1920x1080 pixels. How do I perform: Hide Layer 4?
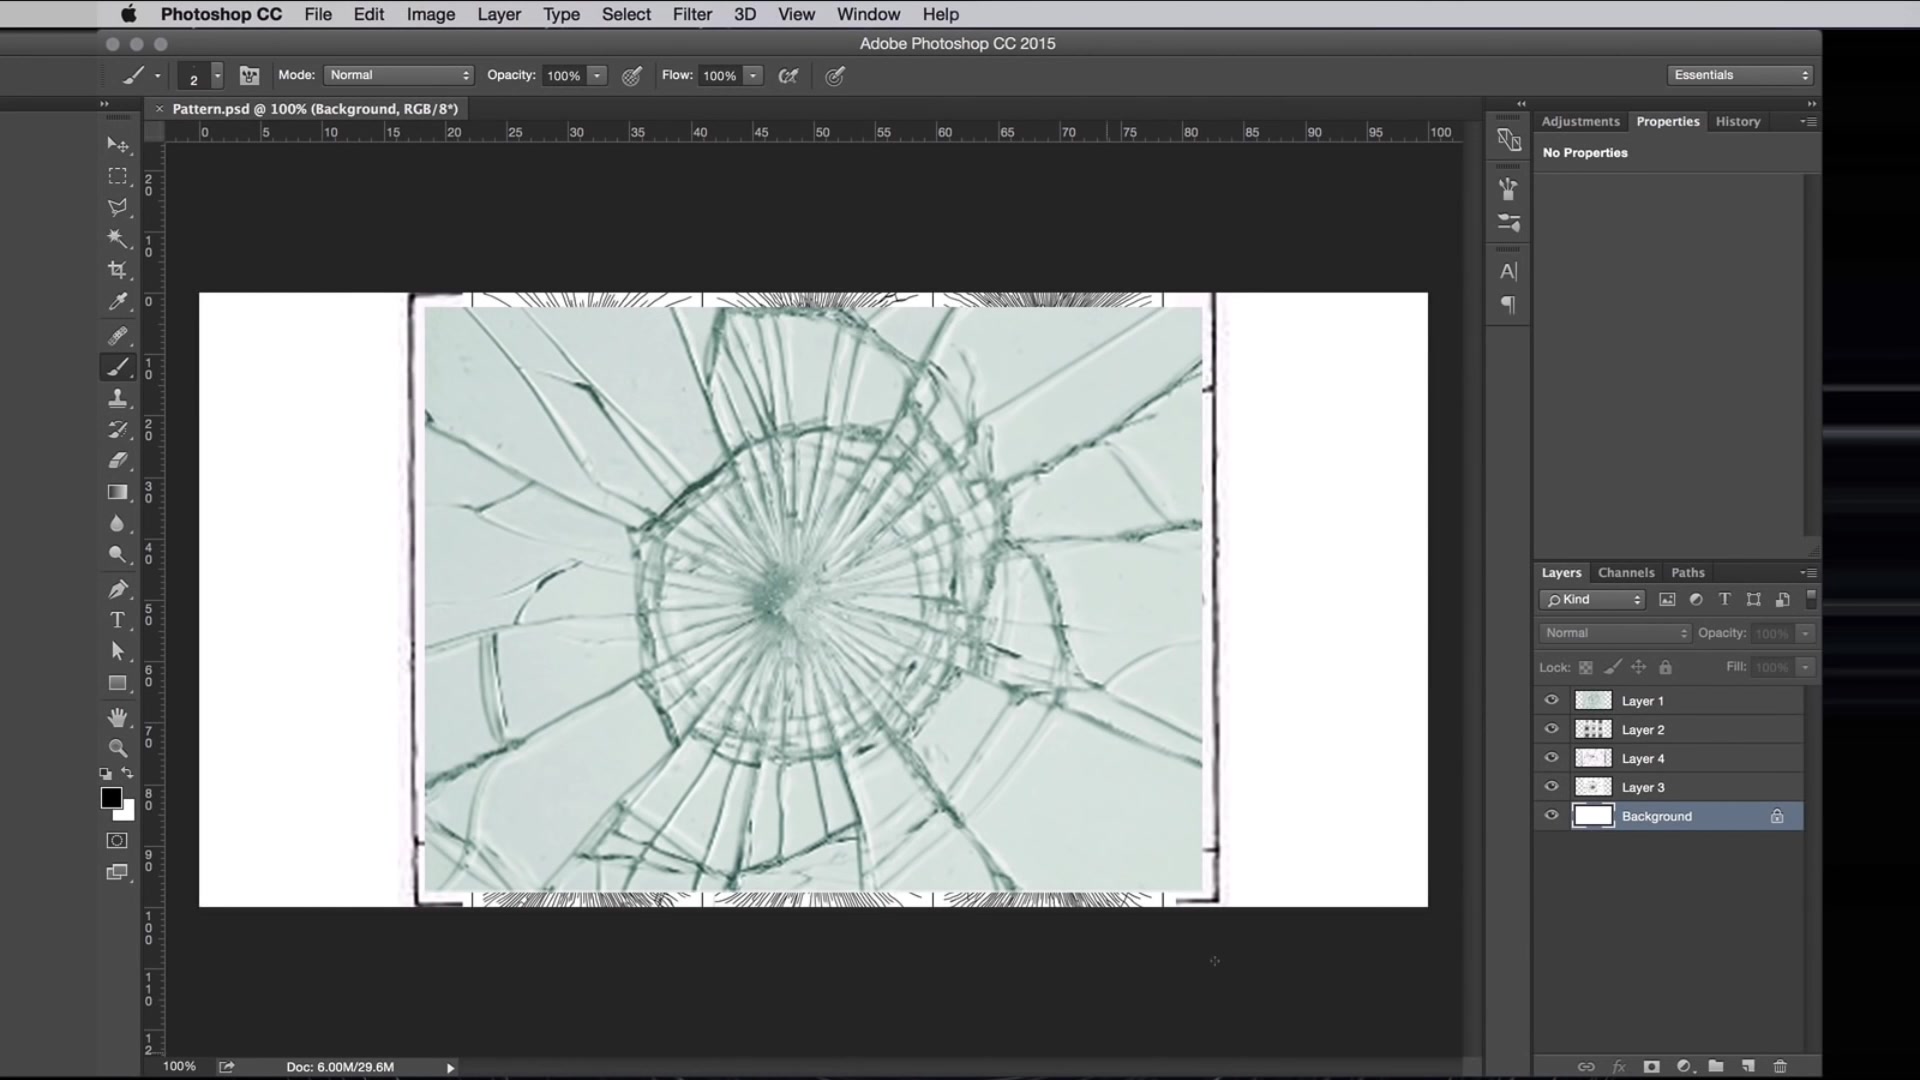tap(1551, 757)
